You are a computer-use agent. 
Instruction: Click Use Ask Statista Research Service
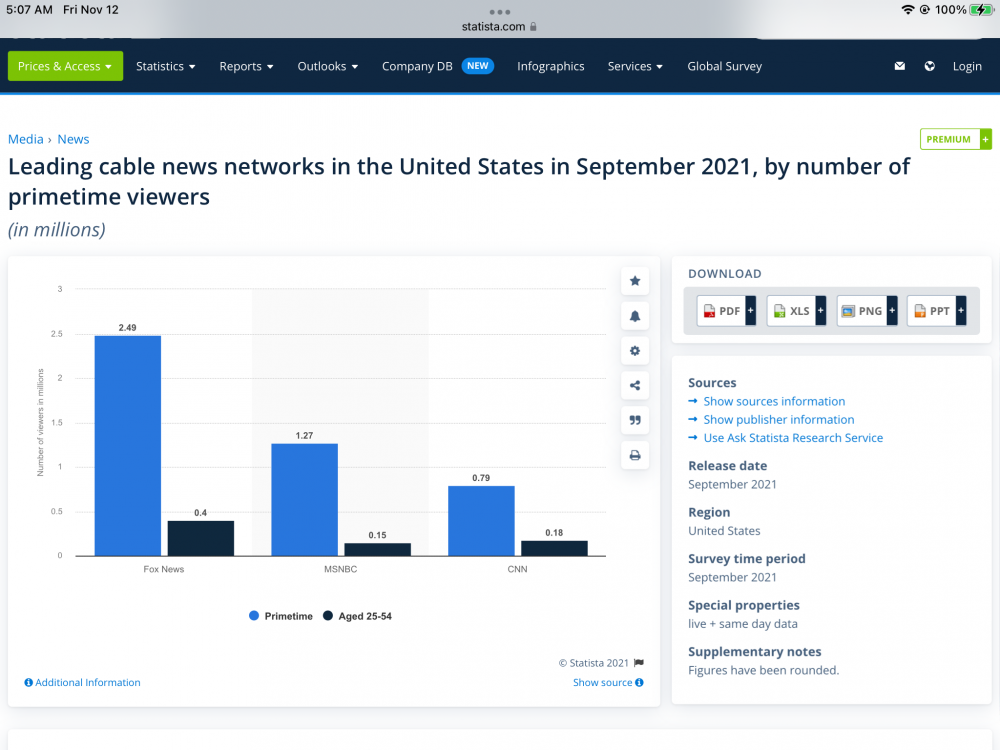point(793,438)
